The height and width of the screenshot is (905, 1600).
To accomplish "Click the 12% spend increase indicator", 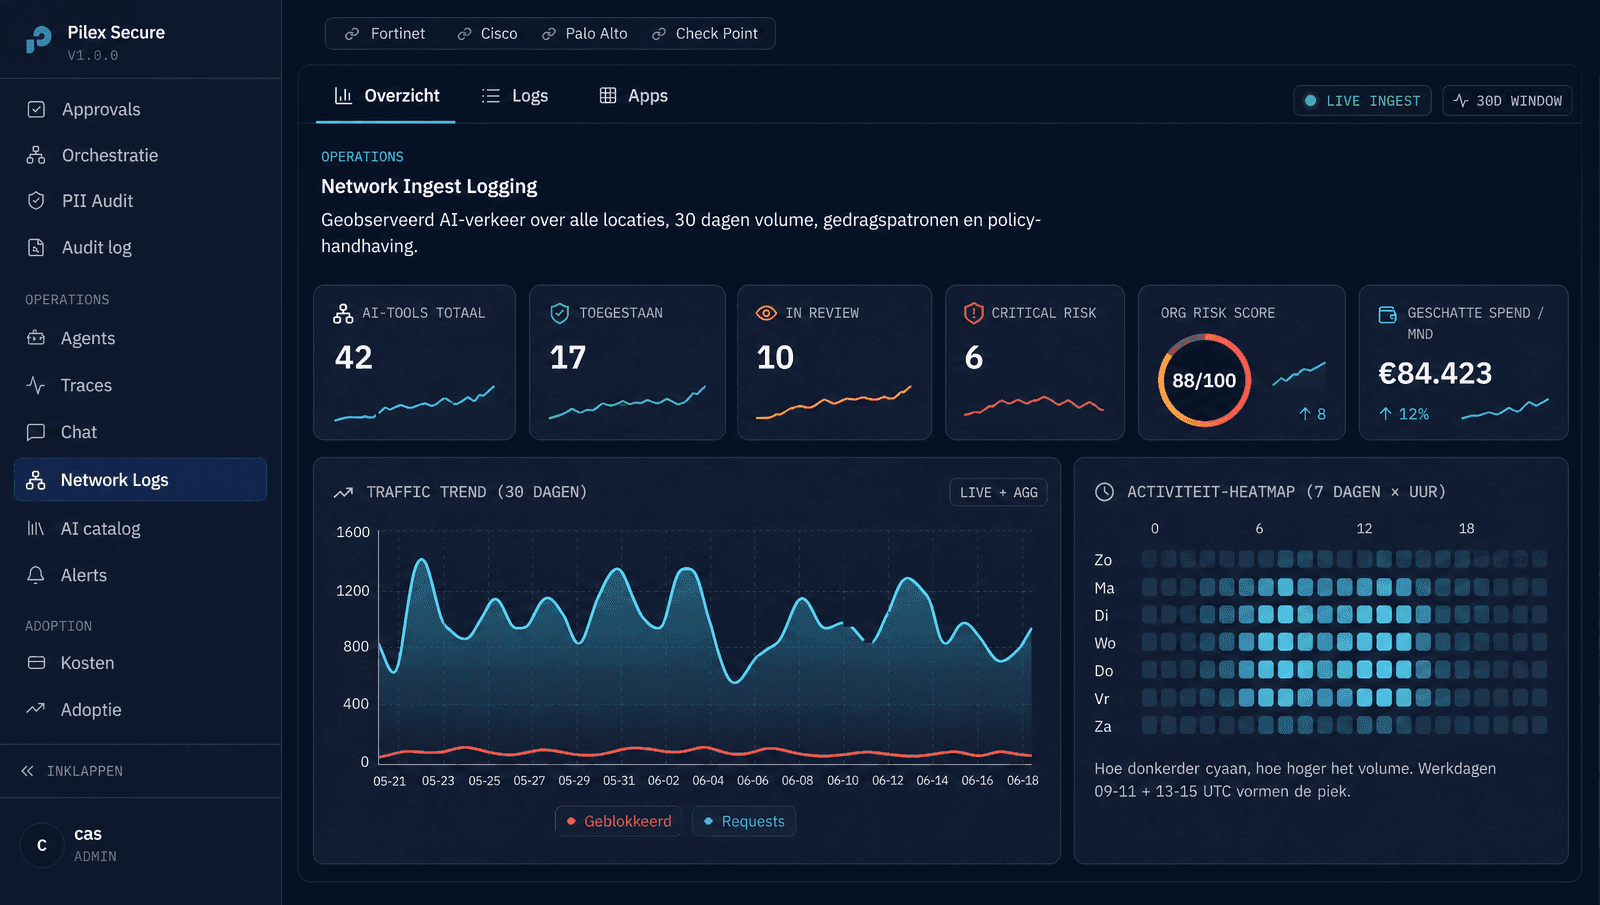I will 1404,414.
